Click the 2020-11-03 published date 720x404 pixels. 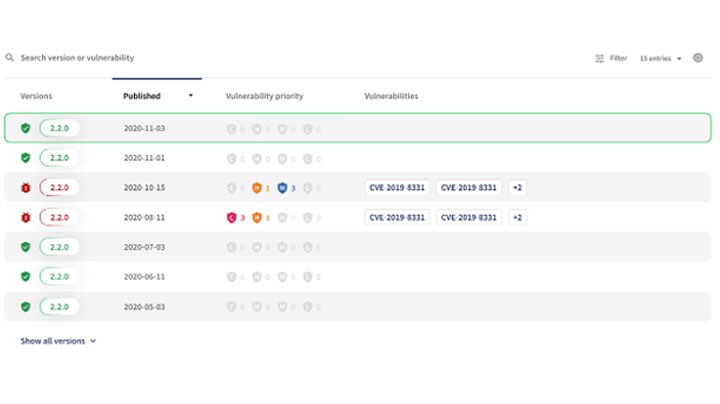click(144, 128)
